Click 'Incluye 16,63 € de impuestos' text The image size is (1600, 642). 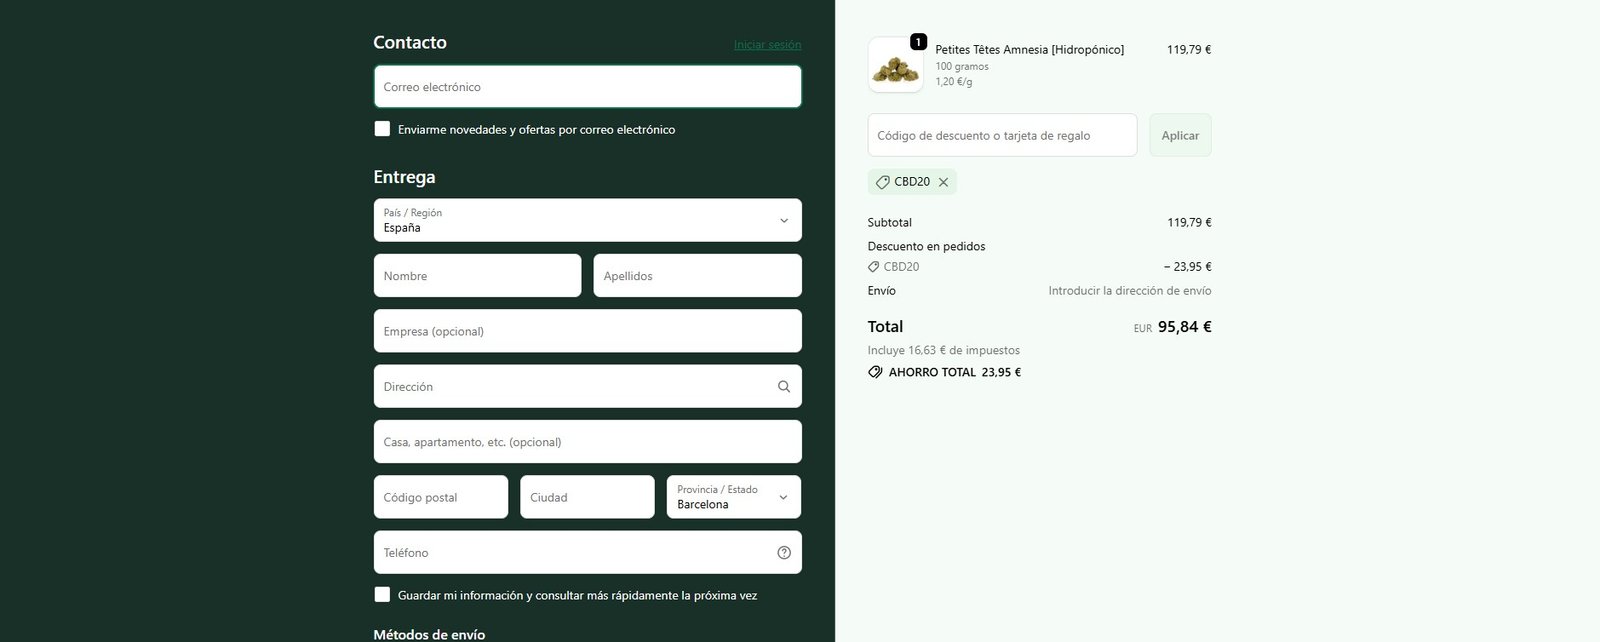pyautogui.click(x=944, y=351)
